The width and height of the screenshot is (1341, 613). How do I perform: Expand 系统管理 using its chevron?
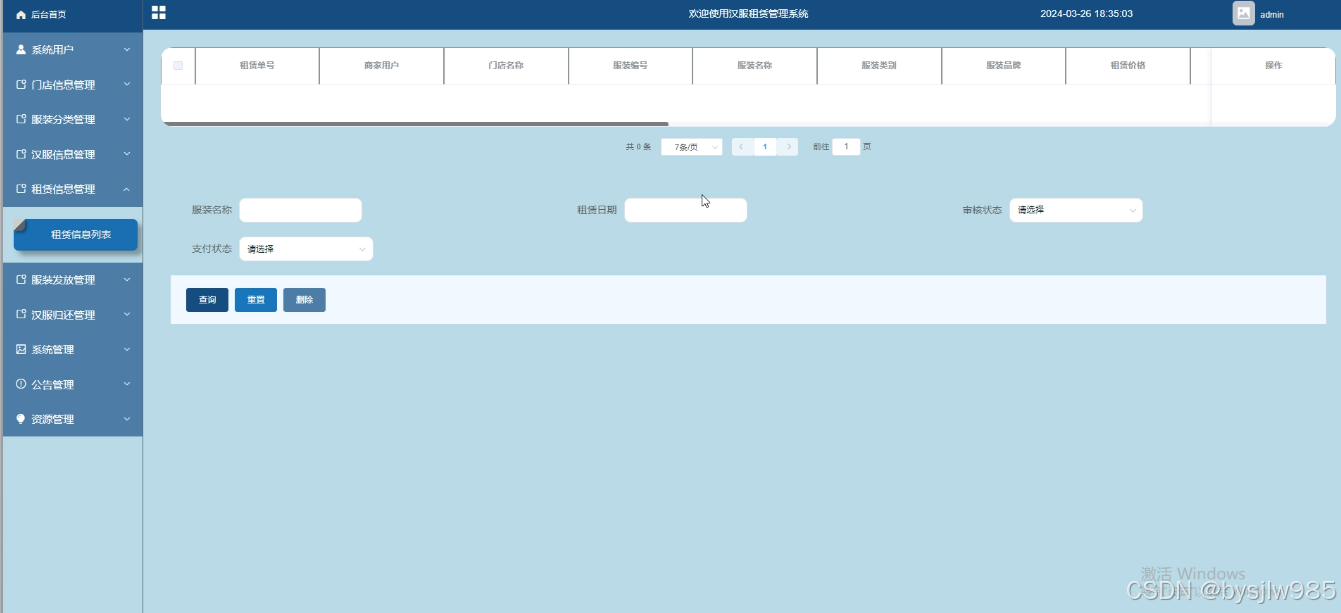pos(127,349)
